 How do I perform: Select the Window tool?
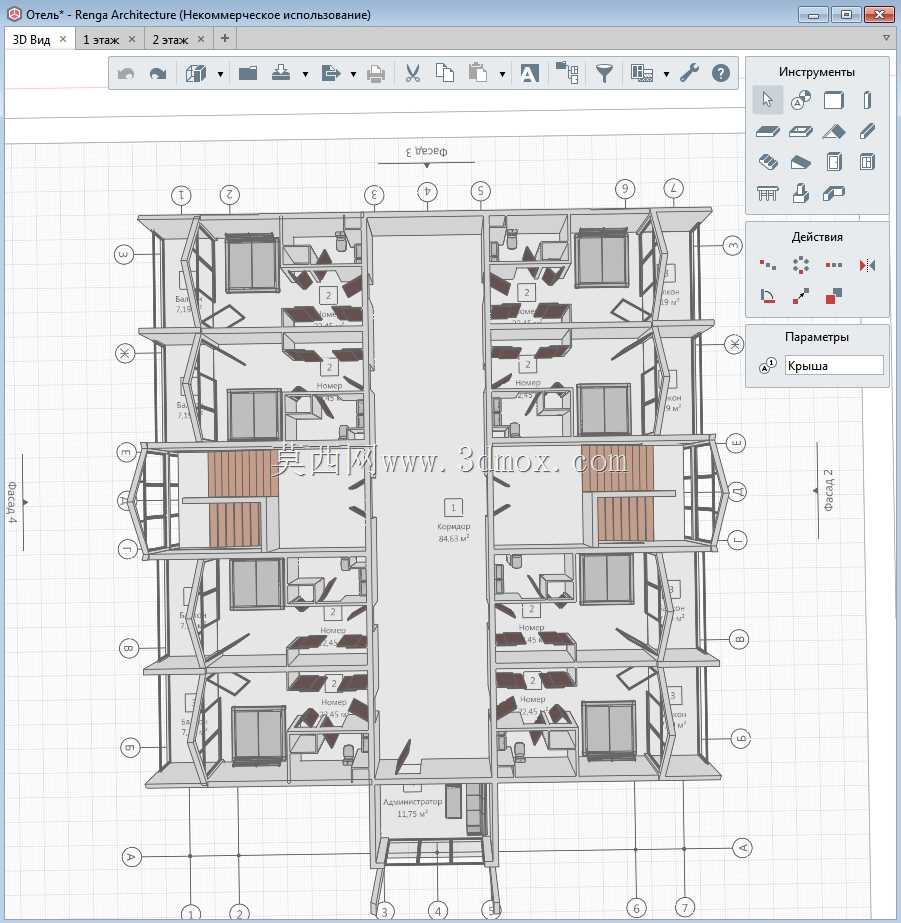[867, 162]
